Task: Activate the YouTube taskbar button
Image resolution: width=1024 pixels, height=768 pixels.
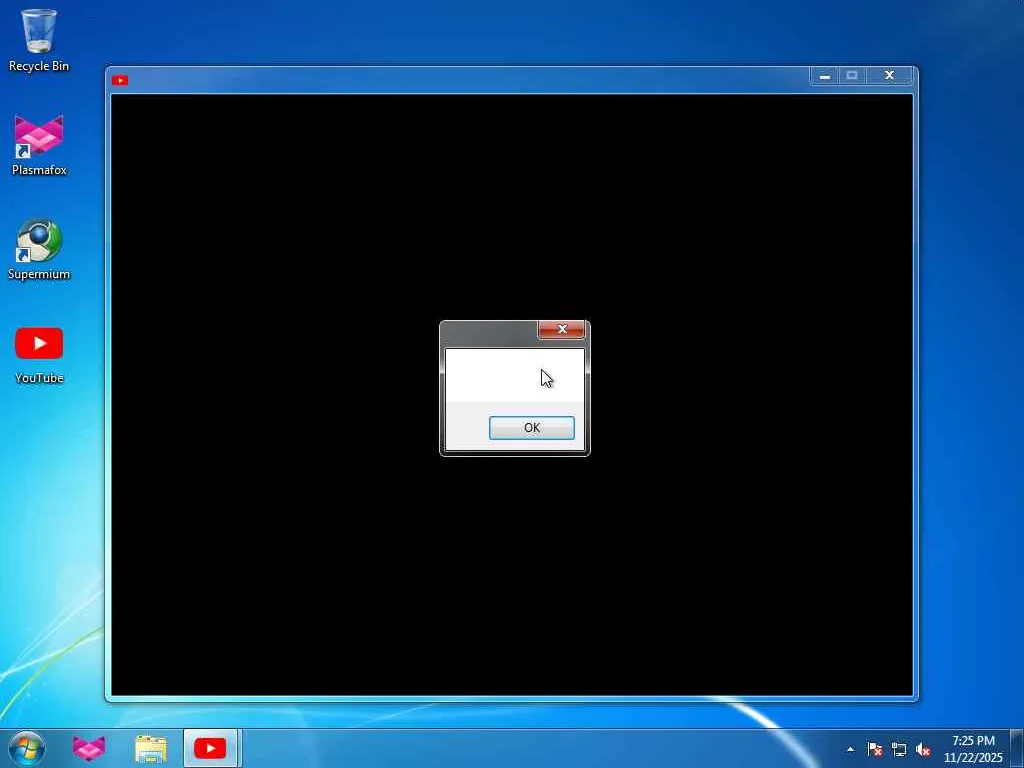Action: pos(210,748)
